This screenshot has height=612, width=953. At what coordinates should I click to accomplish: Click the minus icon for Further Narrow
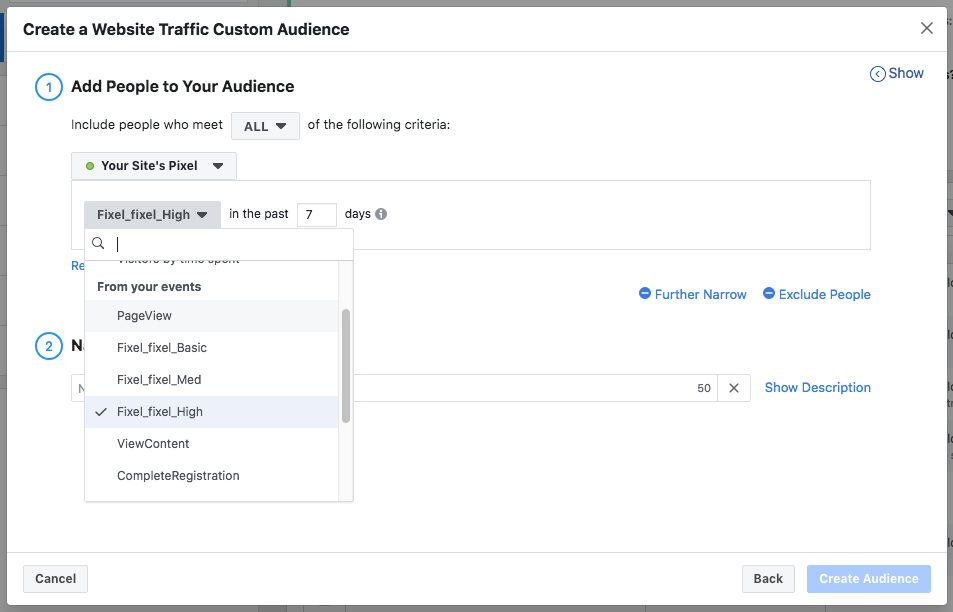[x=645, y=294]
